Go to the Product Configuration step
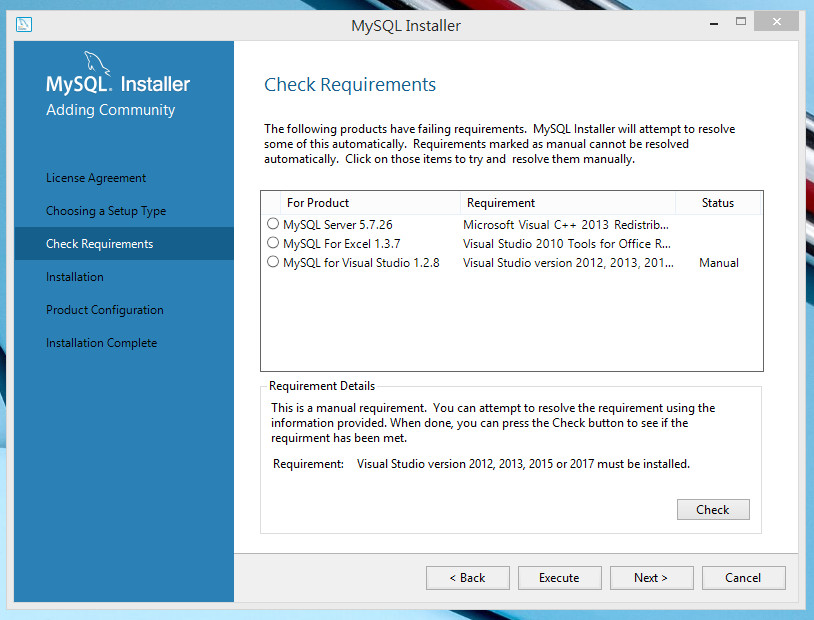Image resolution: width=814 pixels, height=620 pixels. [105, 310]
